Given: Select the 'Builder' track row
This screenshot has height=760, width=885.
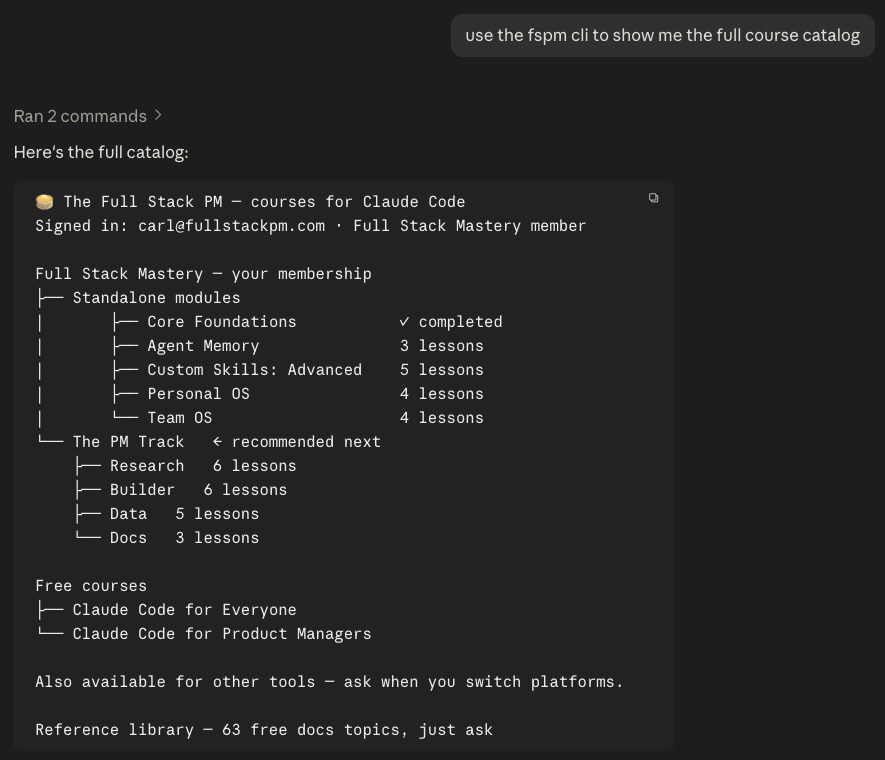Looking at the screenshot, I should pyautogui.click(x=142, y=490).
